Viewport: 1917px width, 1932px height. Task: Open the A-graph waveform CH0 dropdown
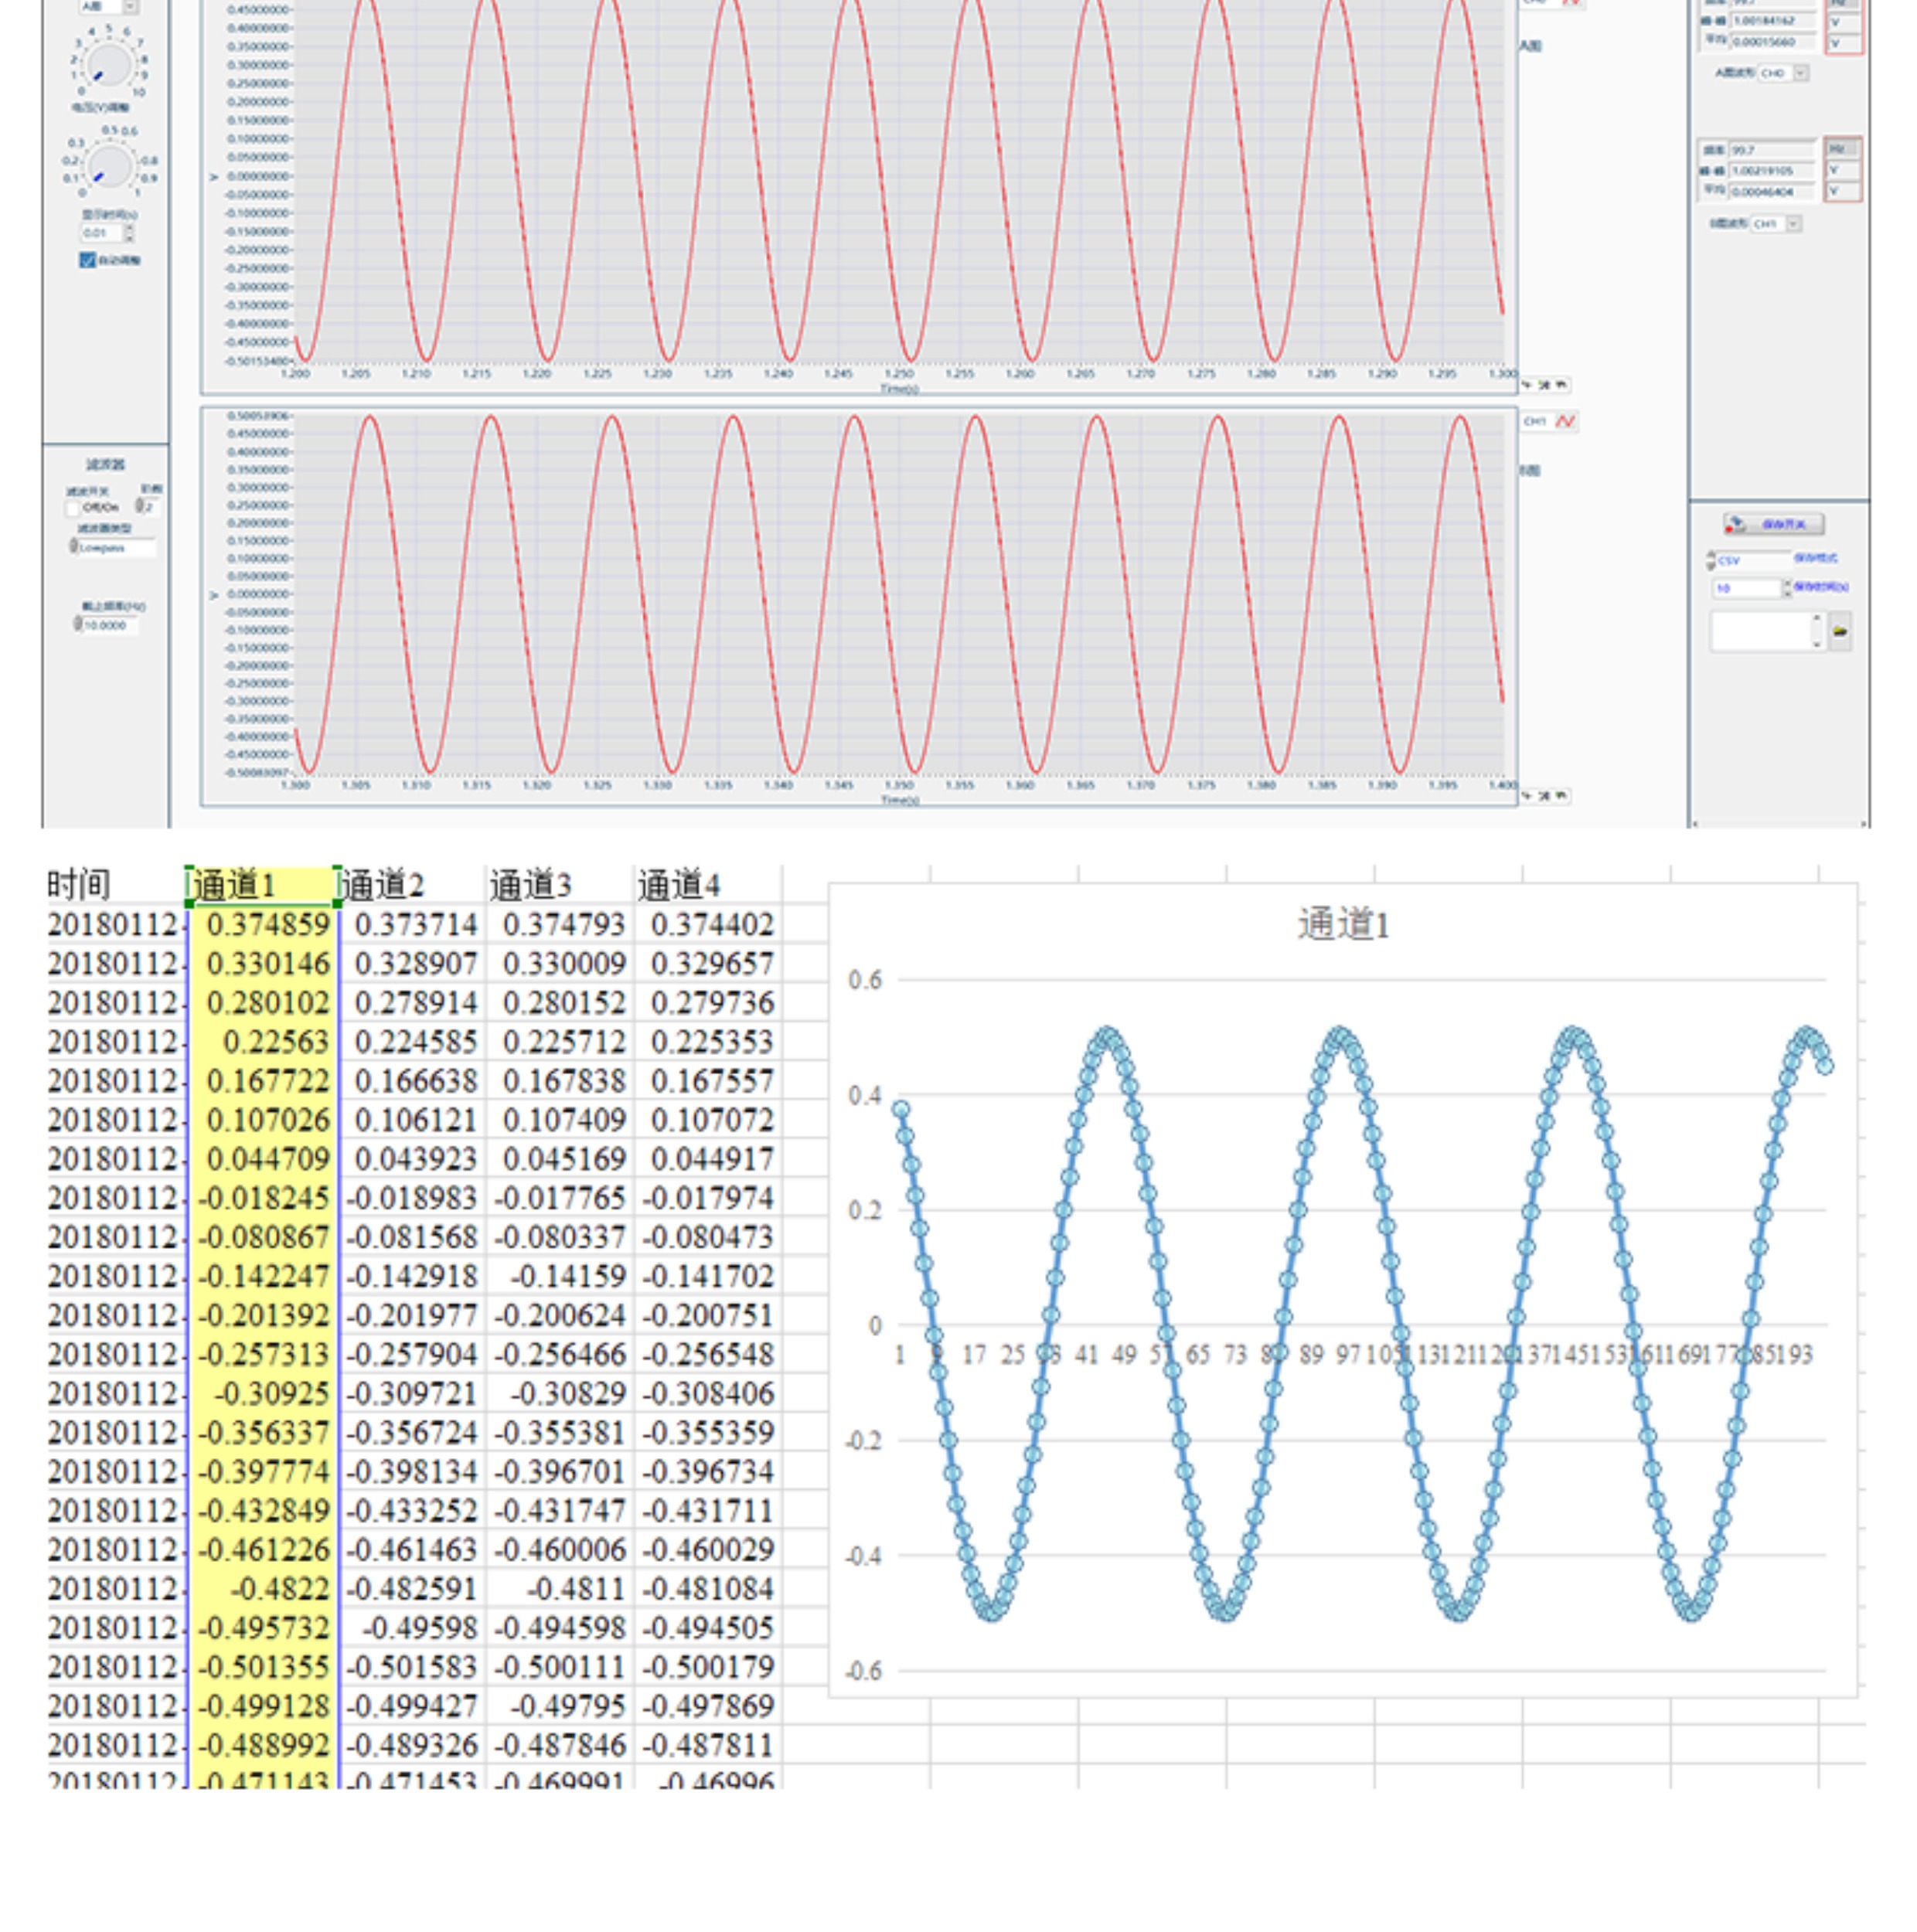pos(1800,73)
